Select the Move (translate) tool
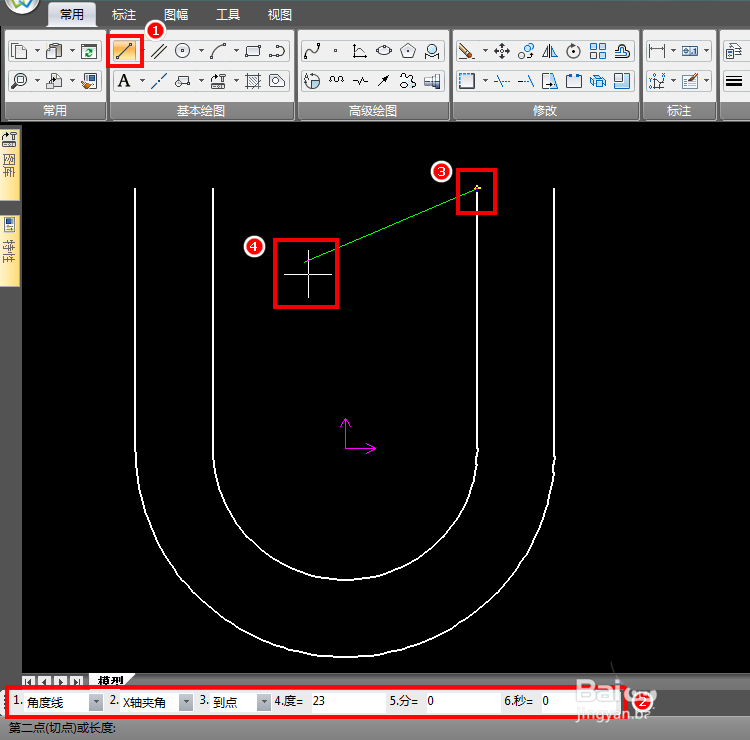Screen dimensions: 750x740 (x=502, y=51)
